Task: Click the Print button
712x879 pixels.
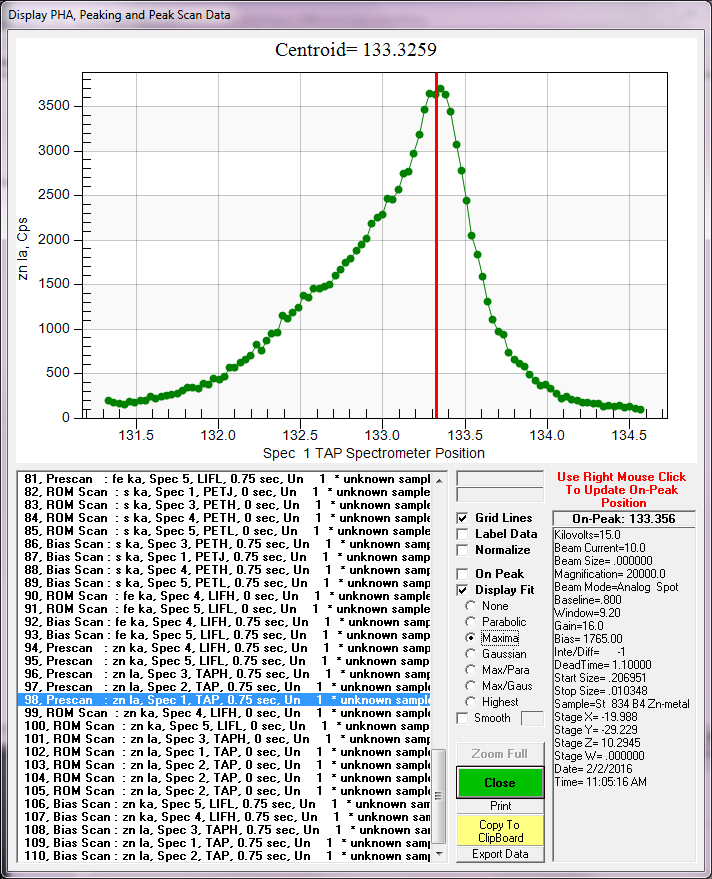Action: click(499, 806)
